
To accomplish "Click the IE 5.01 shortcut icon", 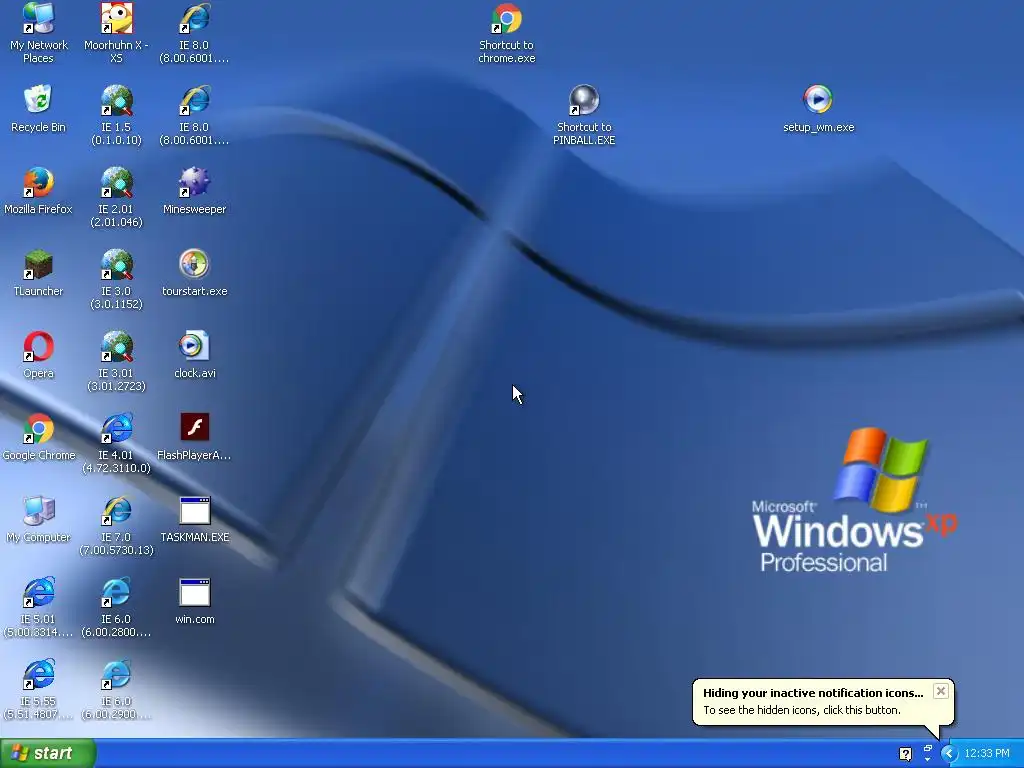I will pos(39,592).
